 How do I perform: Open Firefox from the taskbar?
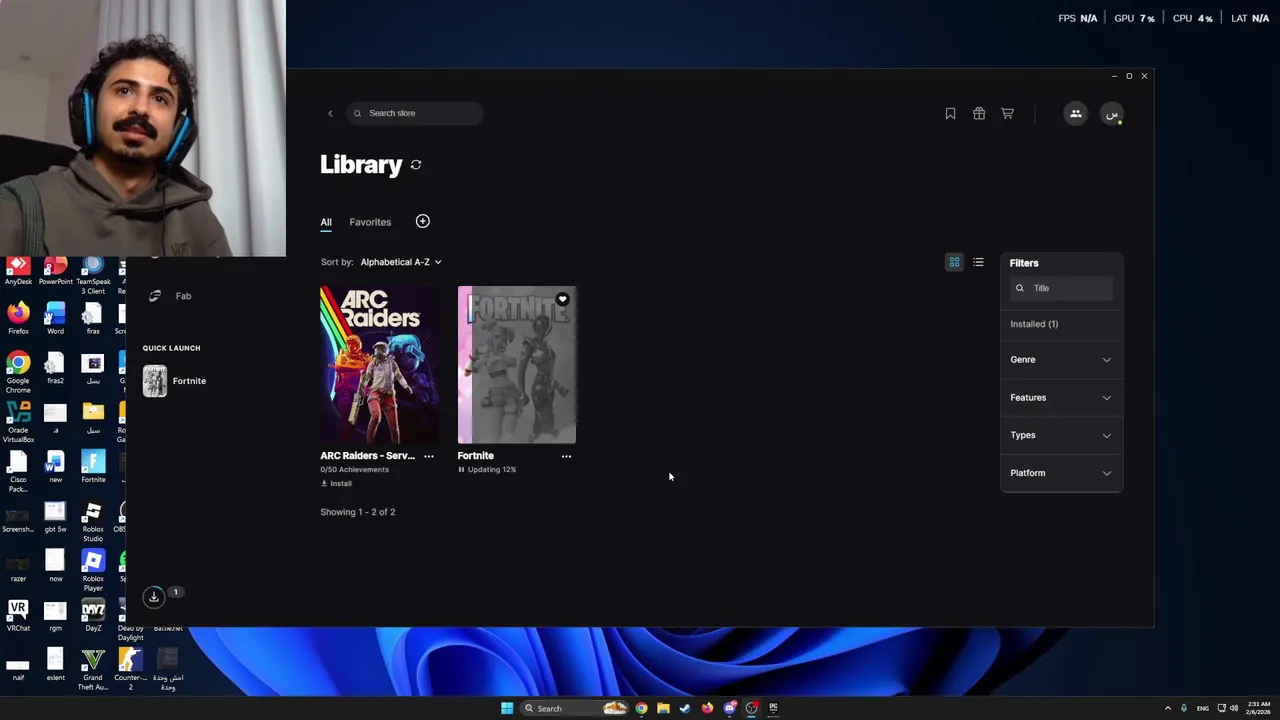tap(707, 708)
